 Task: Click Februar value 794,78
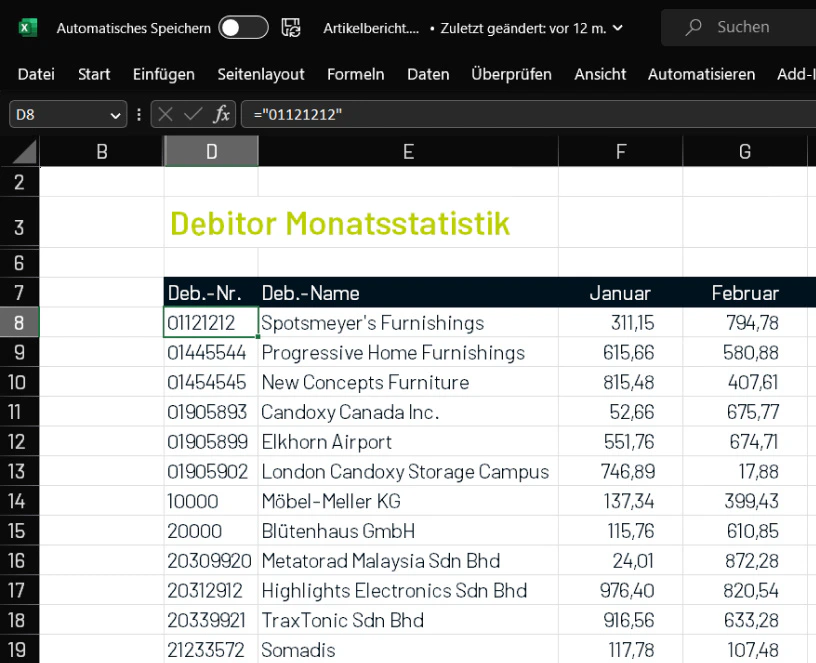coord(745,323)
